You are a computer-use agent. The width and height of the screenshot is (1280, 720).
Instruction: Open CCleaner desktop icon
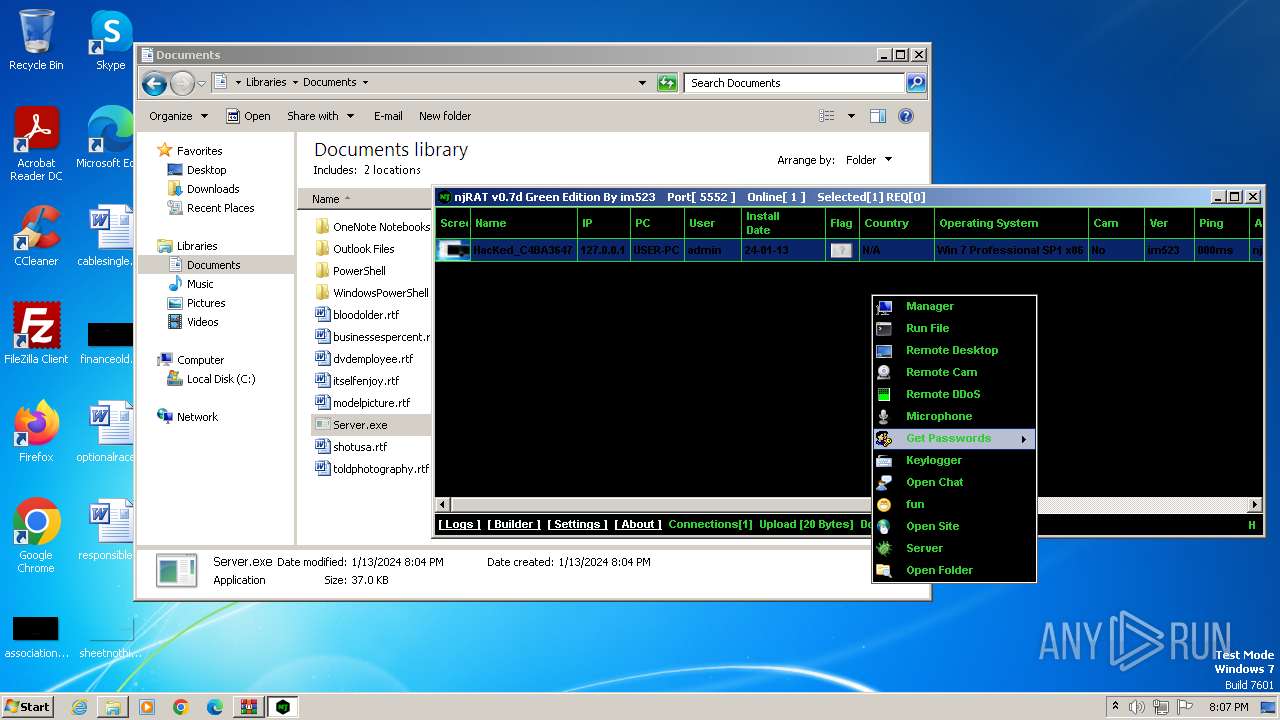click(x=36, y=236)
